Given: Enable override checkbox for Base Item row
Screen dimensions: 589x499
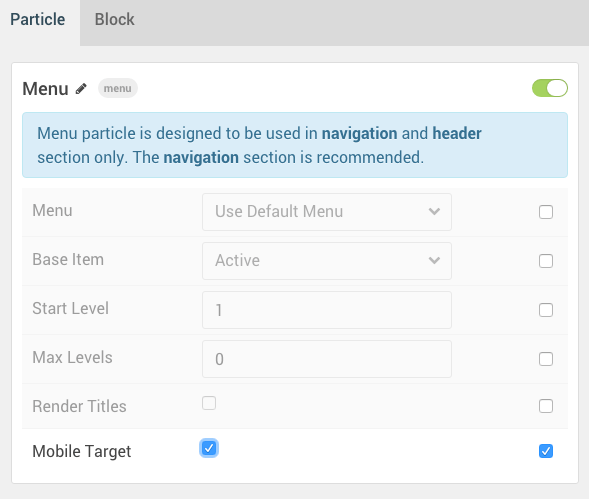Looking at the screenshot, I should [546, 261].
